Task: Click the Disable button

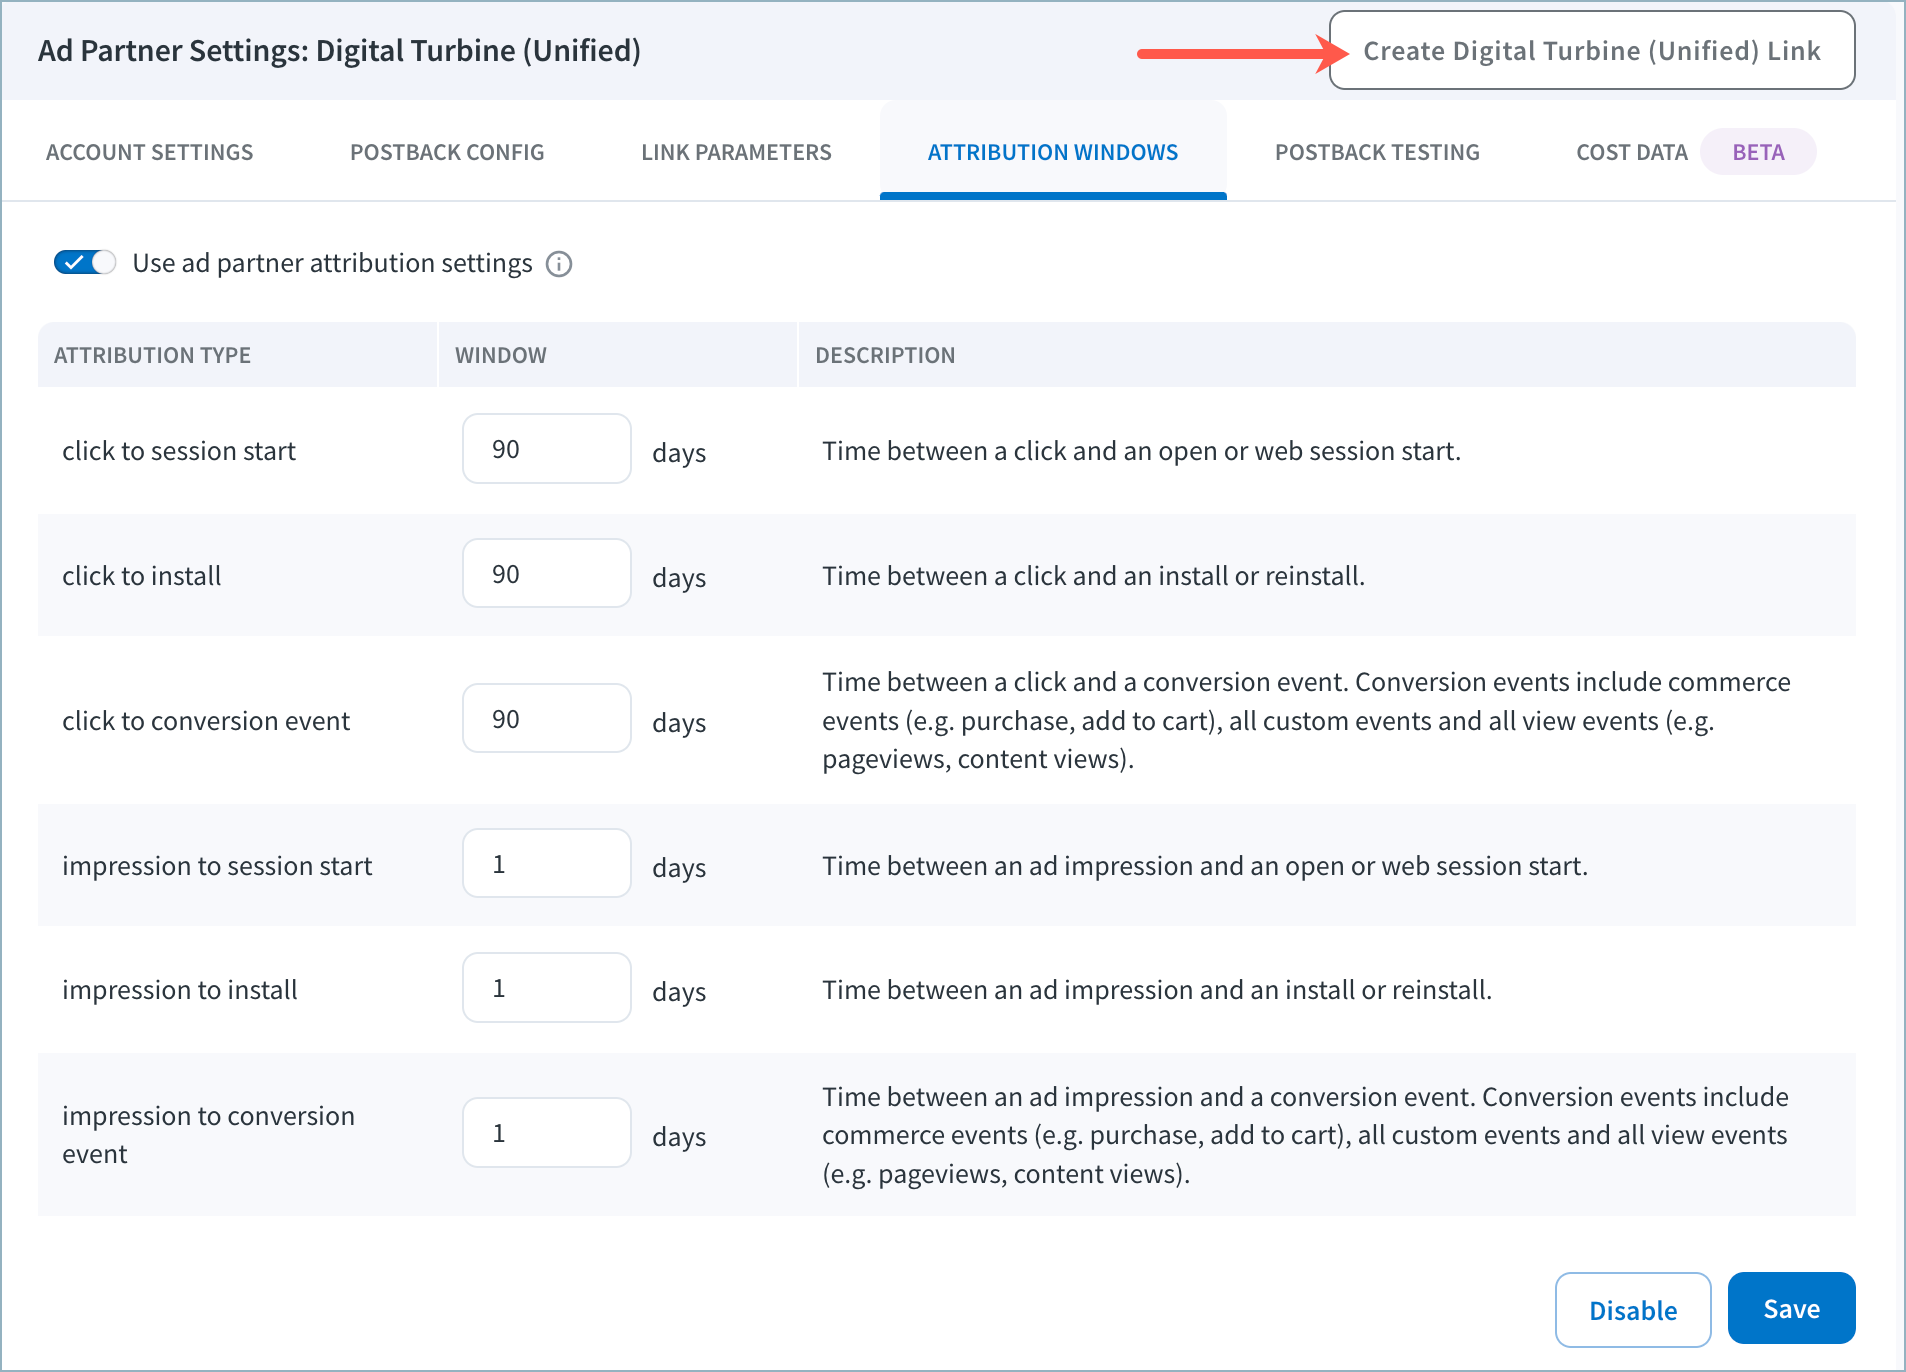Action: pyautogui.click(x=1633, y=1310)
